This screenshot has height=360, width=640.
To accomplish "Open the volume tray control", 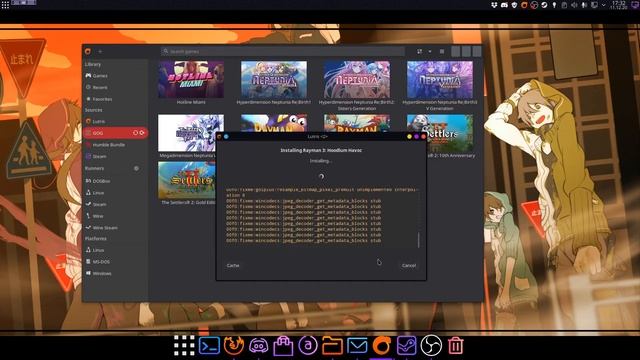I will (x=574, y=5).
